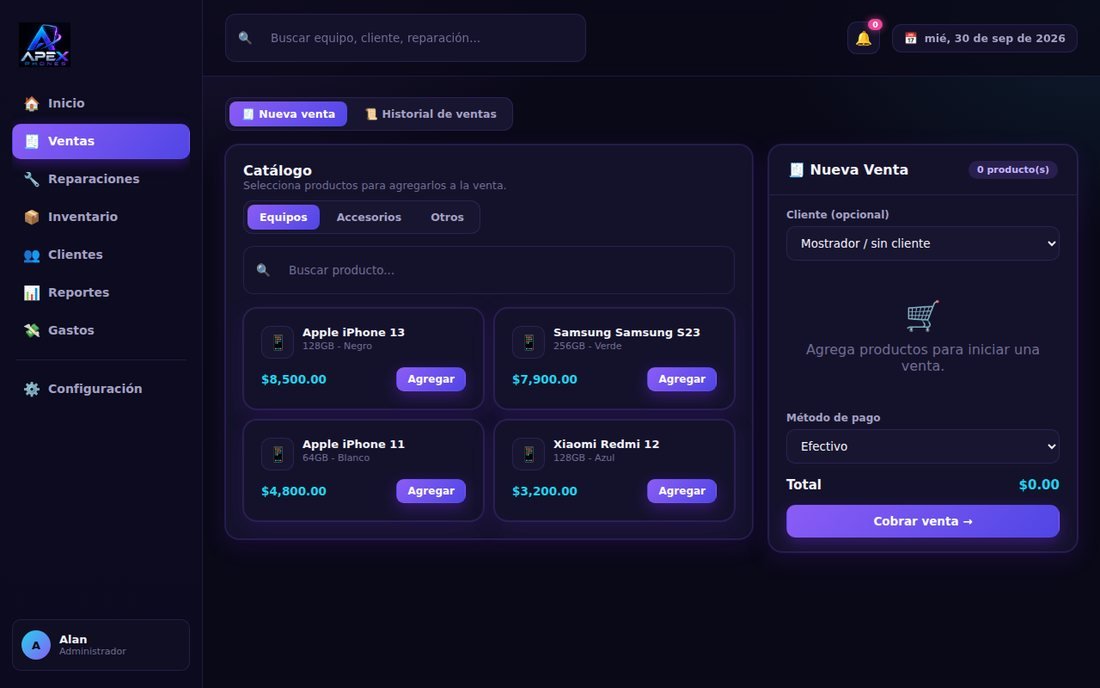Click the Apple iPhone 13 phone icon
The width and height of the screenshot is (1100, 688).
coord(278,342)
